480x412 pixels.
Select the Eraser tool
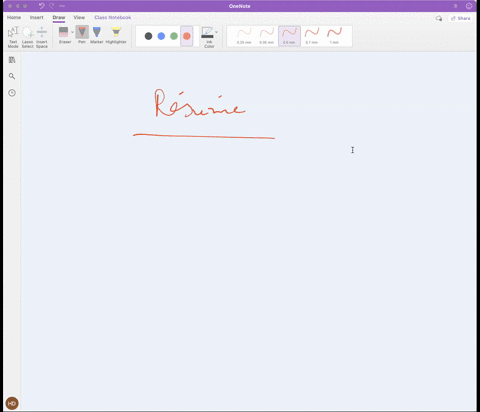(x=64, y=35)
